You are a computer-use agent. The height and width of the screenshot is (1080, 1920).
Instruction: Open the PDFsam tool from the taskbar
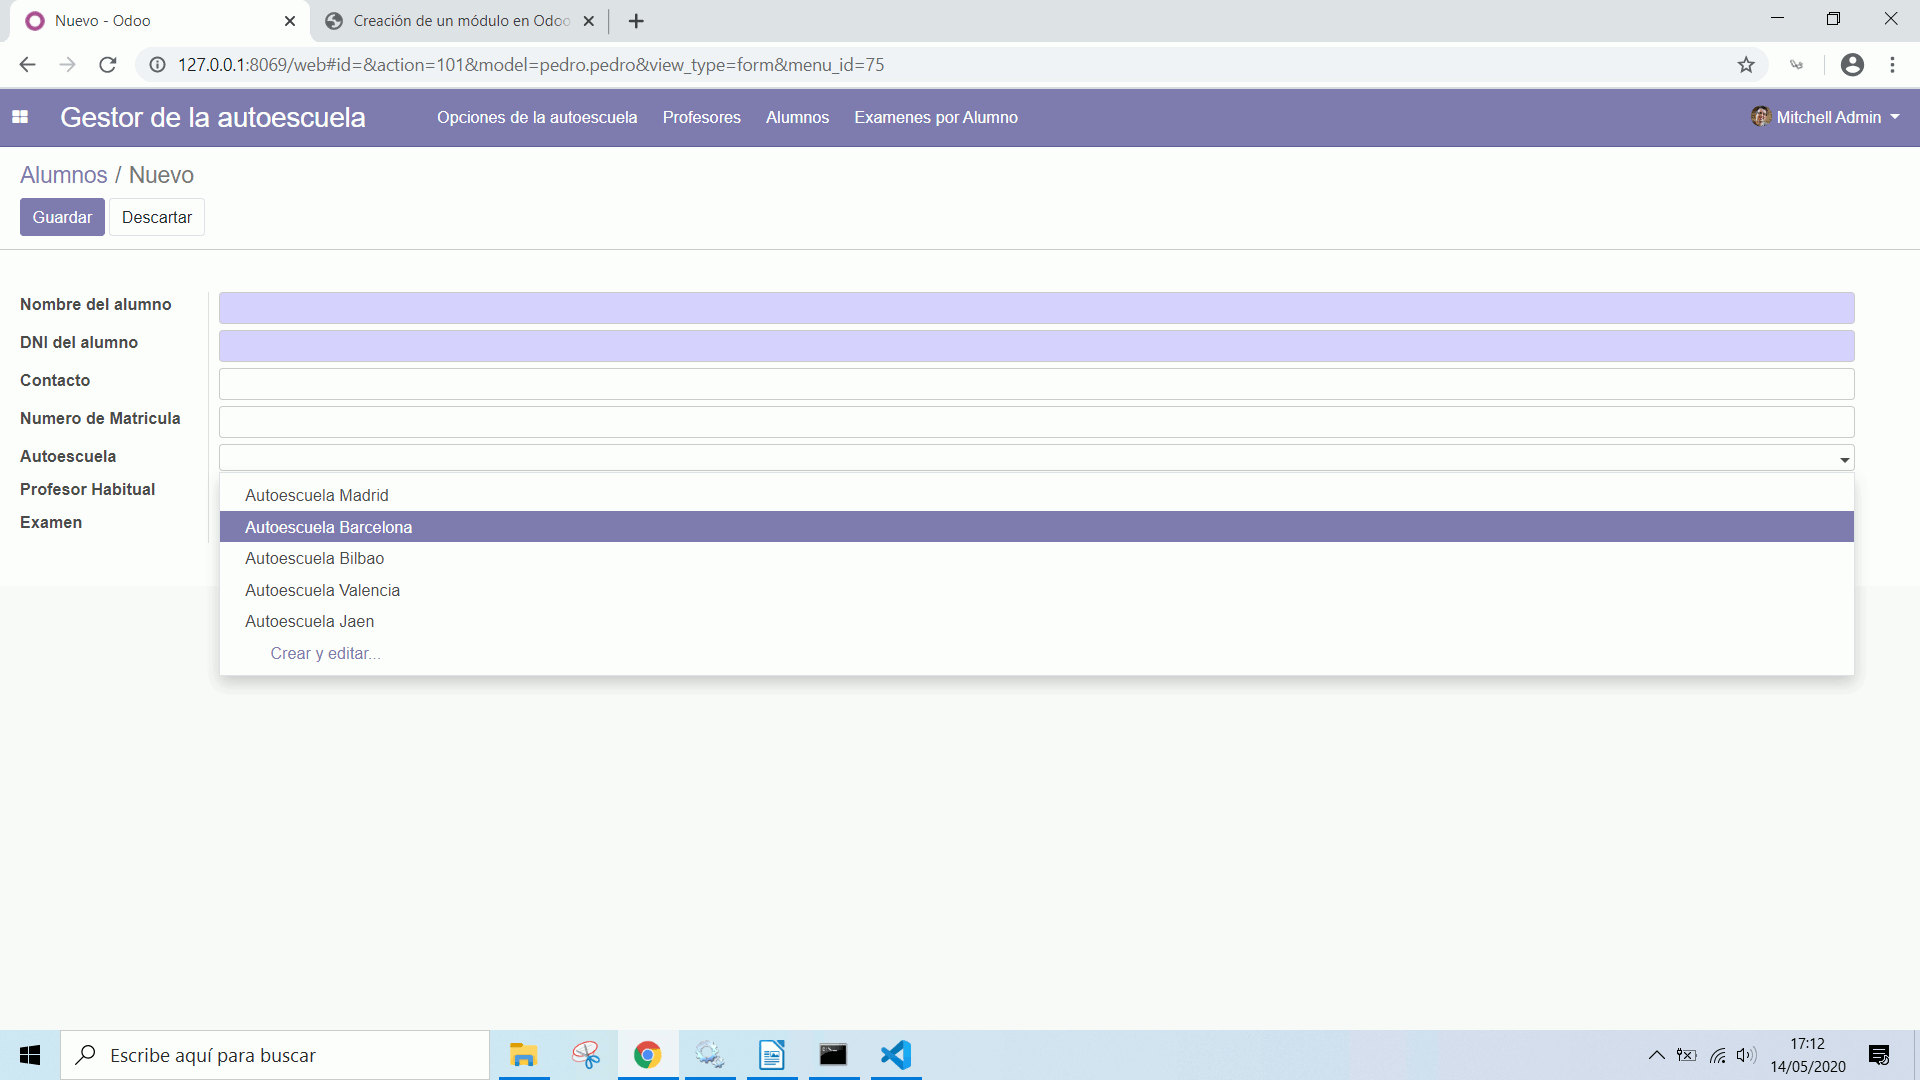[x=709, y=1055]
